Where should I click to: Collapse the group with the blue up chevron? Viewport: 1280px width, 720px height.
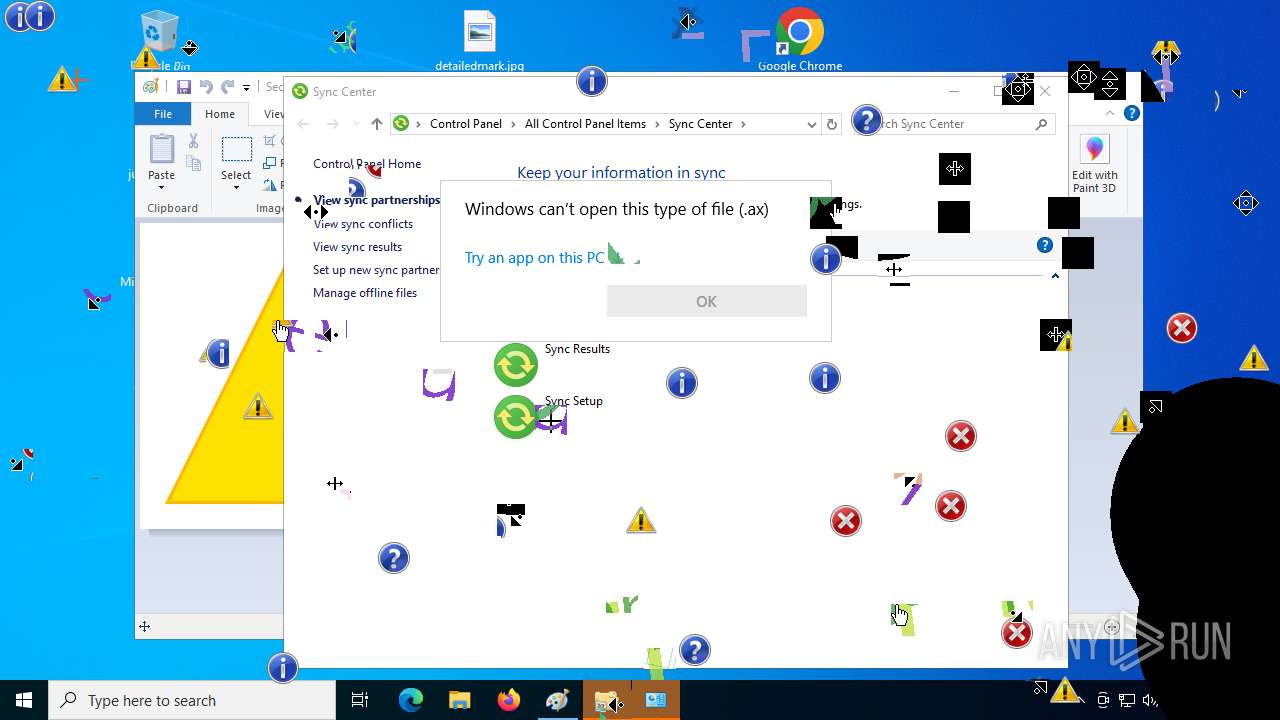(x=1055, y=276)
